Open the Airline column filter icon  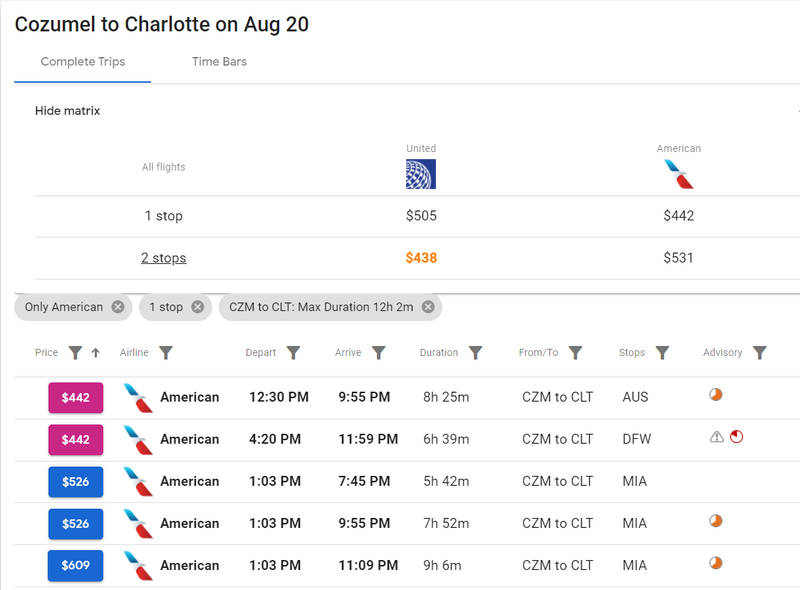[166, 353]
